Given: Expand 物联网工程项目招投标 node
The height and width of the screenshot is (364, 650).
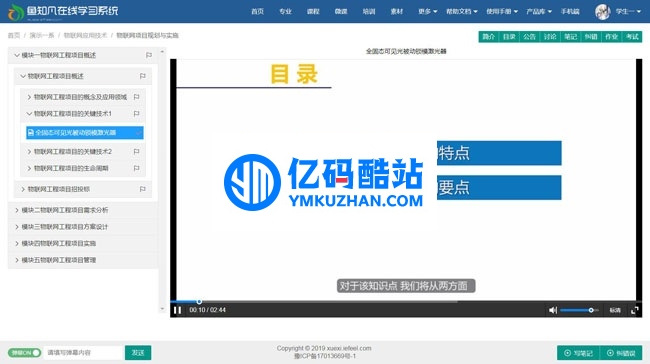Looking at the screenshot, I should [x=23, y=189].
